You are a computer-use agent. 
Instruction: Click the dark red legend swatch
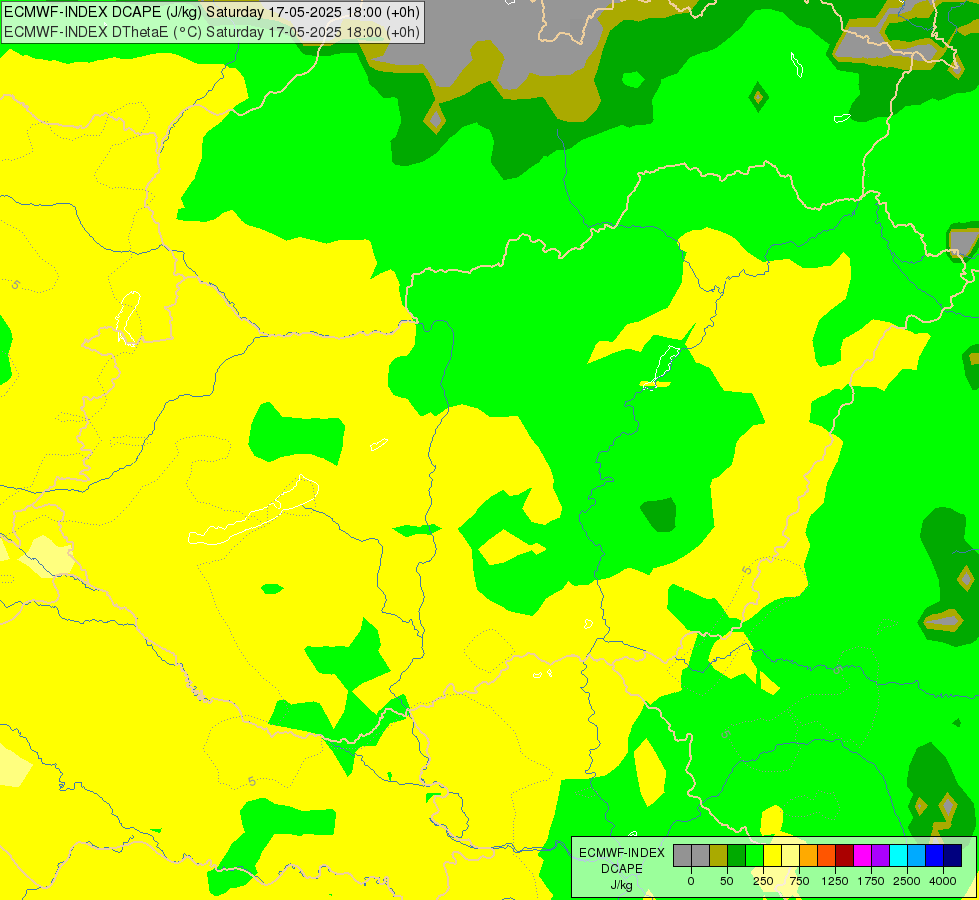click(x=845, y=855)
